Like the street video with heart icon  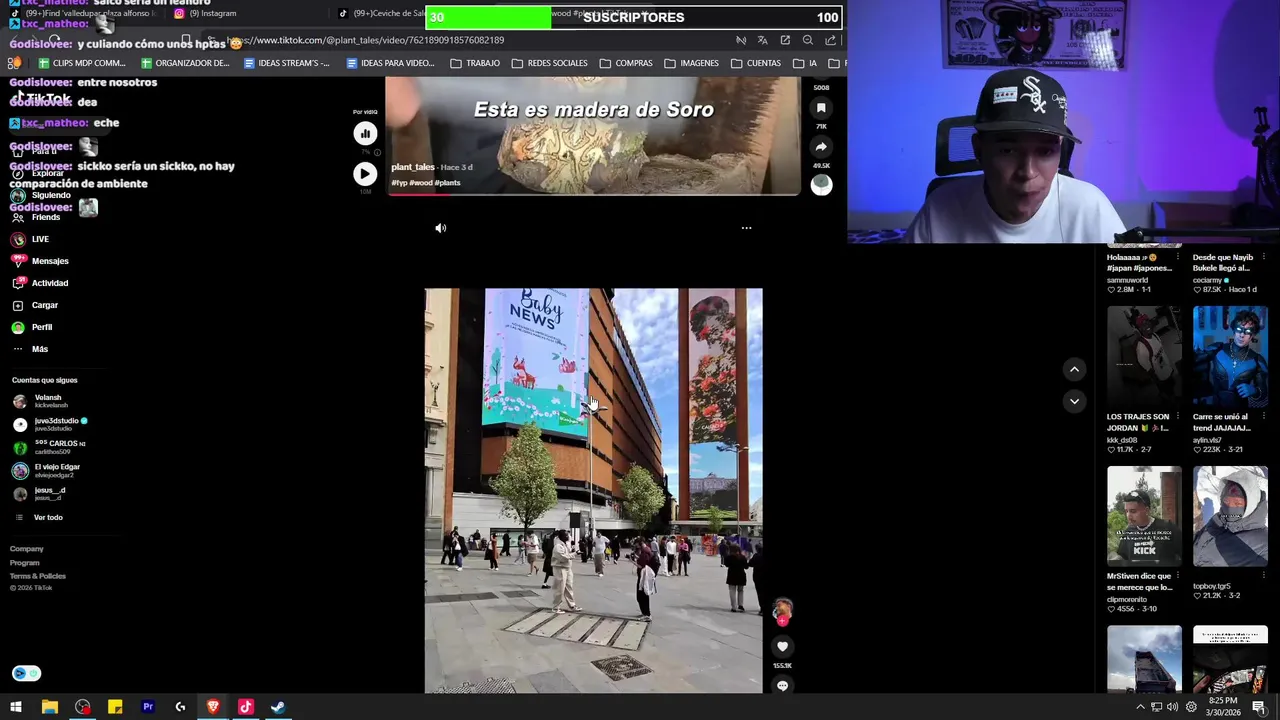782,647
